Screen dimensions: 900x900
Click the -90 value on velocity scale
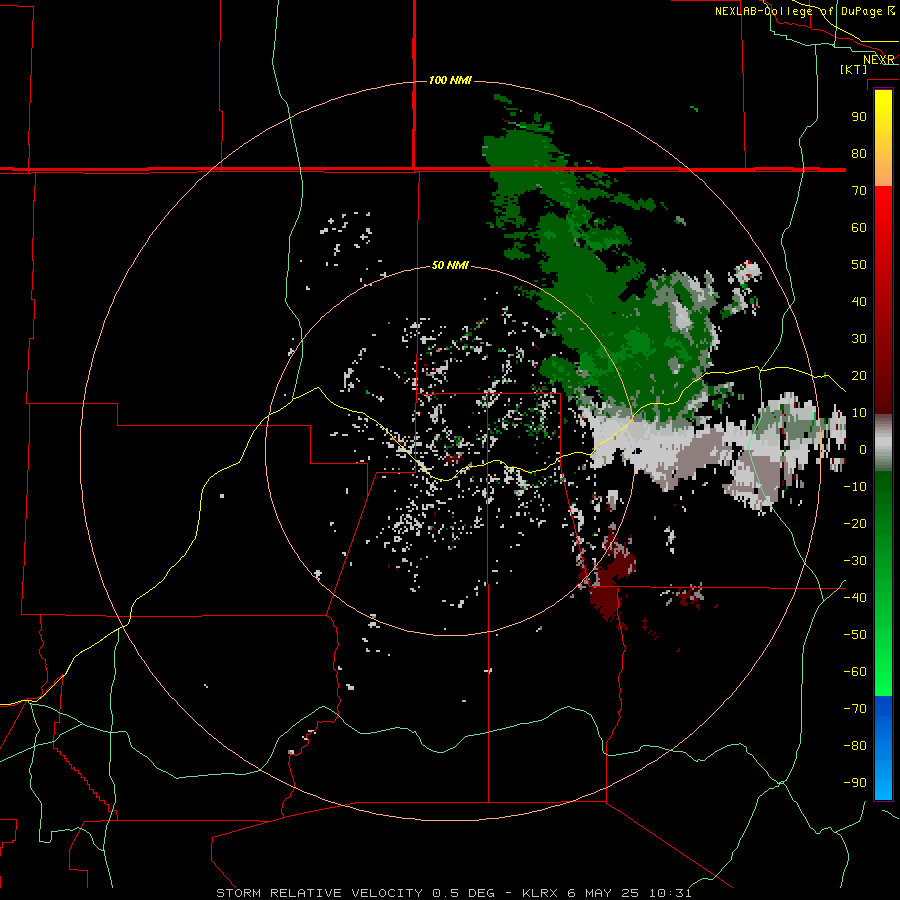point(855,783)
